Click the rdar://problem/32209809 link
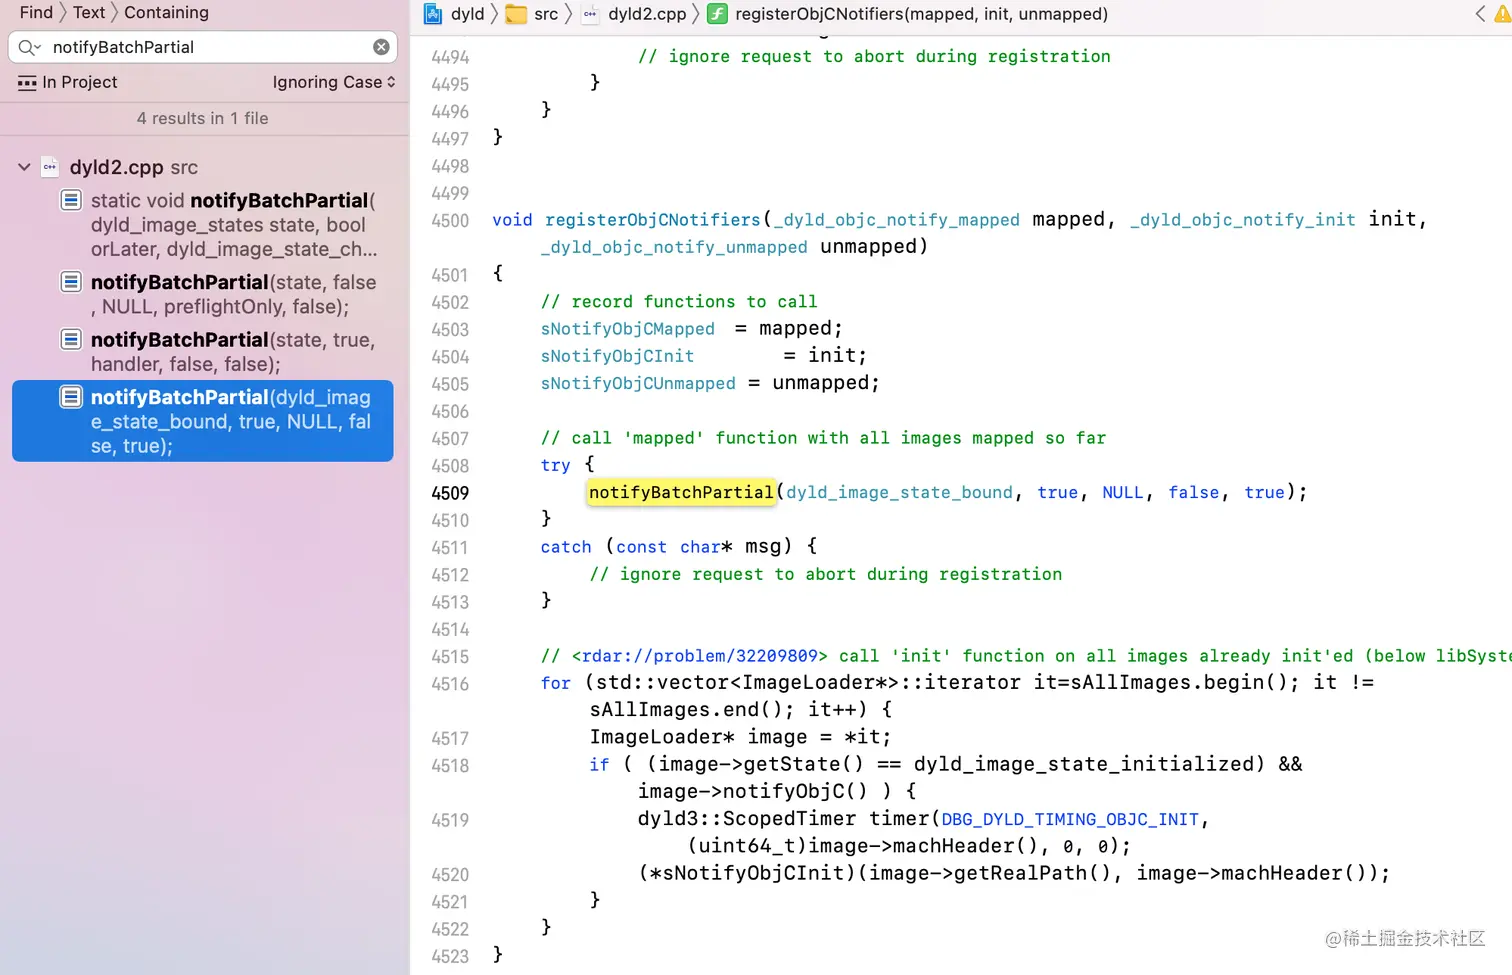 point(699,656)
